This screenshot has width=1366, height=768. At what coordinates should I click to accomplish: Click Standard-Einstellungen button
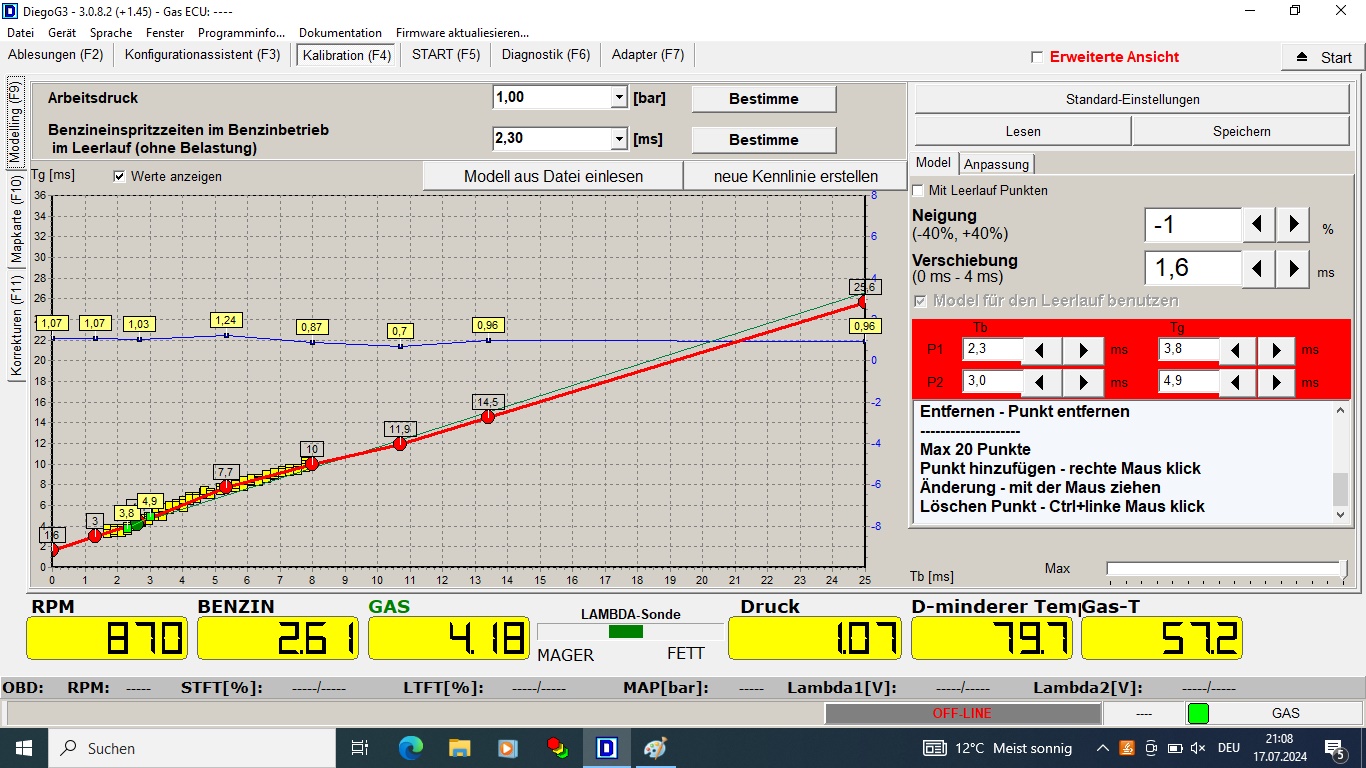point(1133,99)
